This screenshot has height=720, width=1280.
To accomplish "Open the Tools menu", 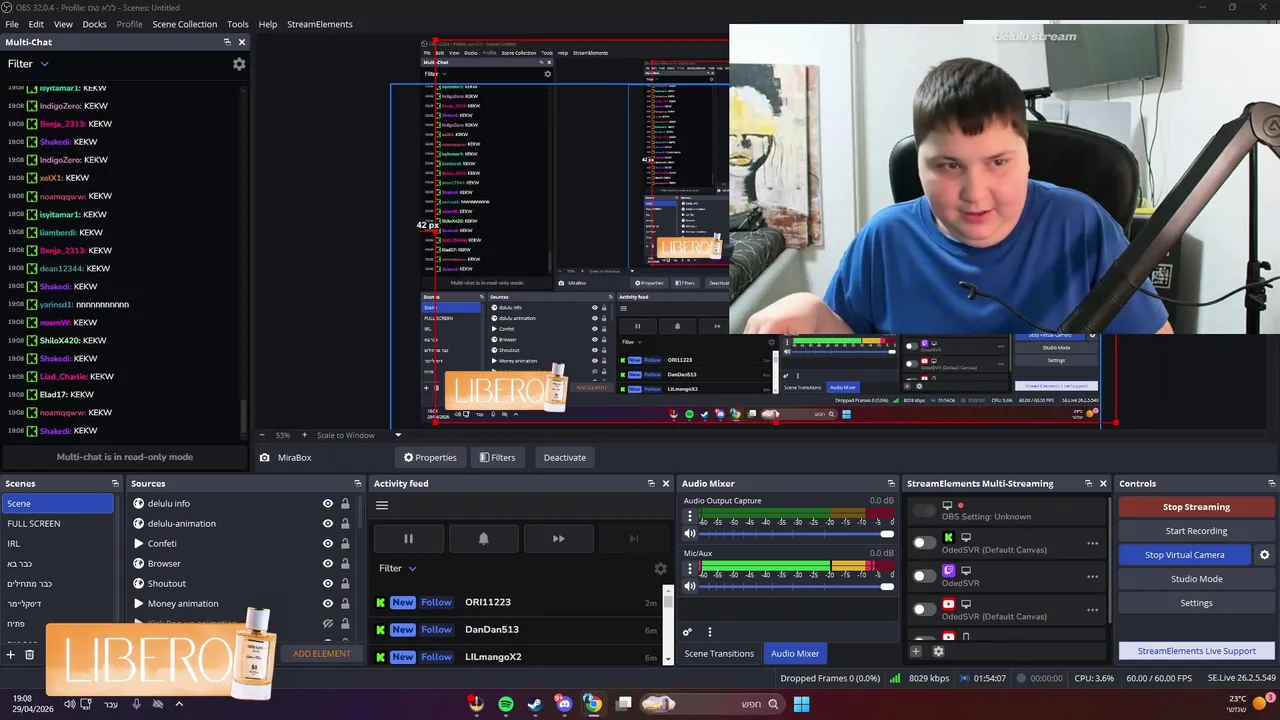I will (238, 24).
